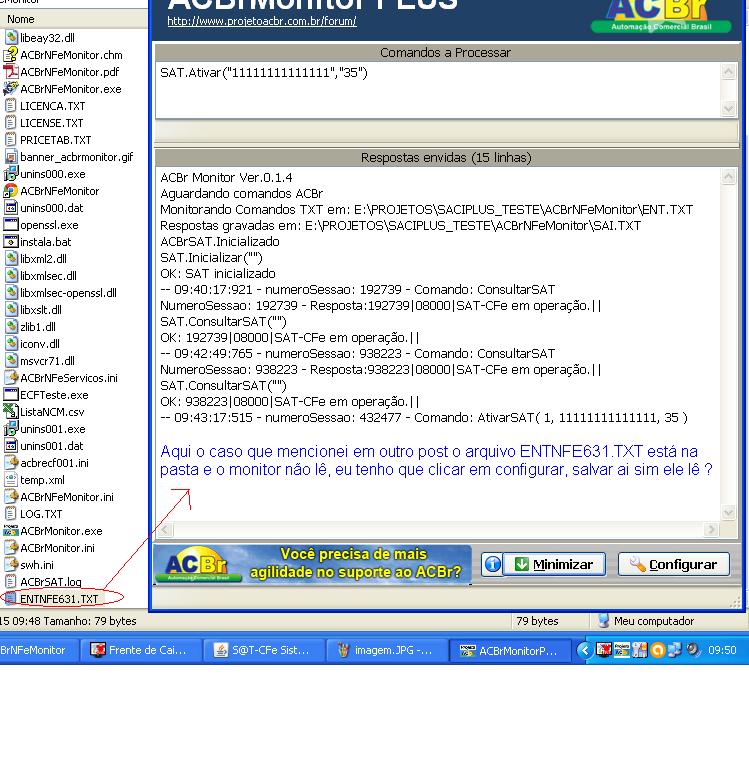Select ACBrNFeMonitor.ini file name
749x768 pixels.
coord(67,497)
